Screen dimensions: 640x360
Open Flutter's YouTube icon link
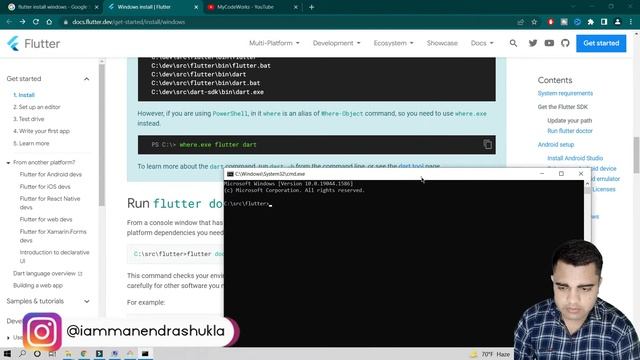pyautogui.click(x=549, y=43)
